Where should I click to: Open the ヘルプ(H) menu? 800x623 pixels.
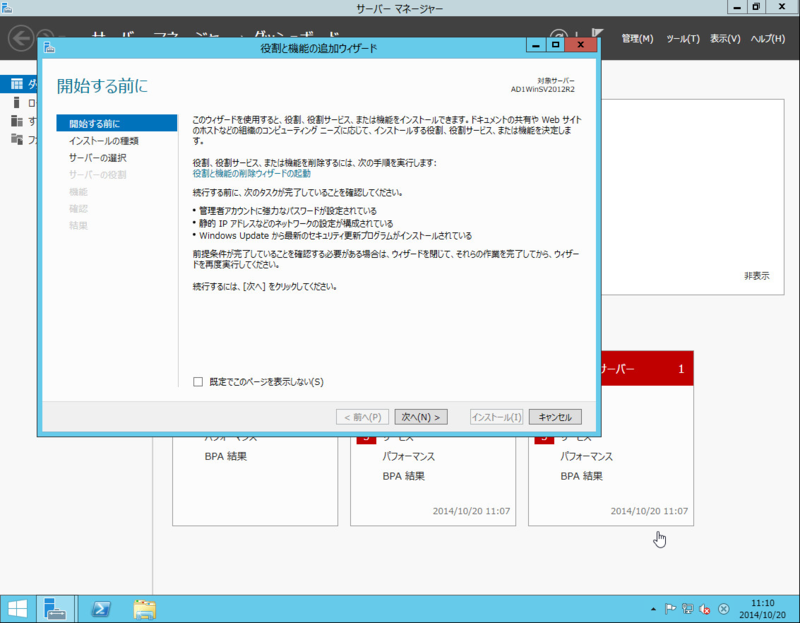[x=767, y=38]
